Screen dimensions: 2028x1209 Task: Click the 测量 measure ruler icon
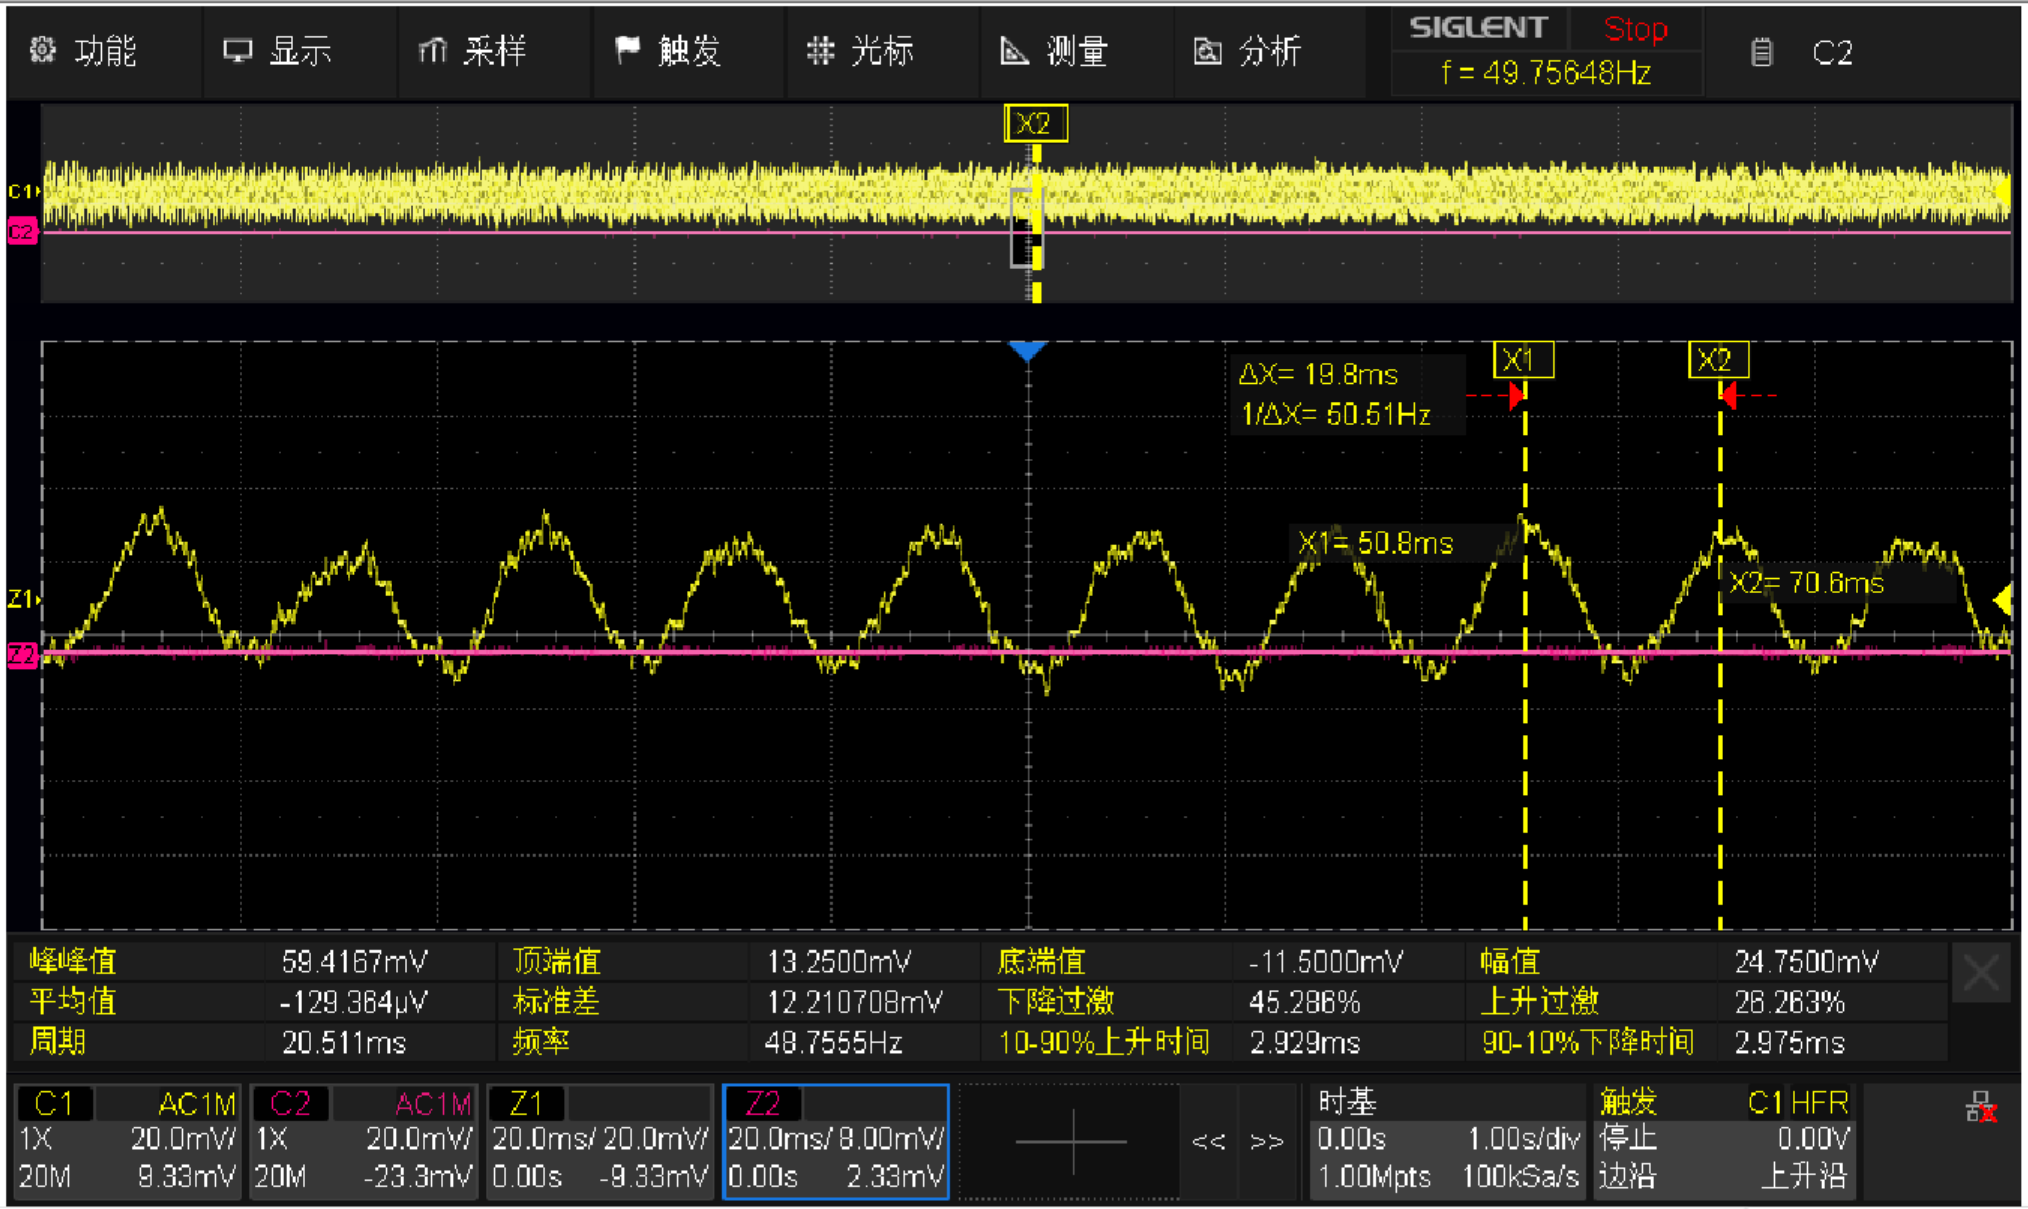pyautogui.click(x=1014, y=50)
